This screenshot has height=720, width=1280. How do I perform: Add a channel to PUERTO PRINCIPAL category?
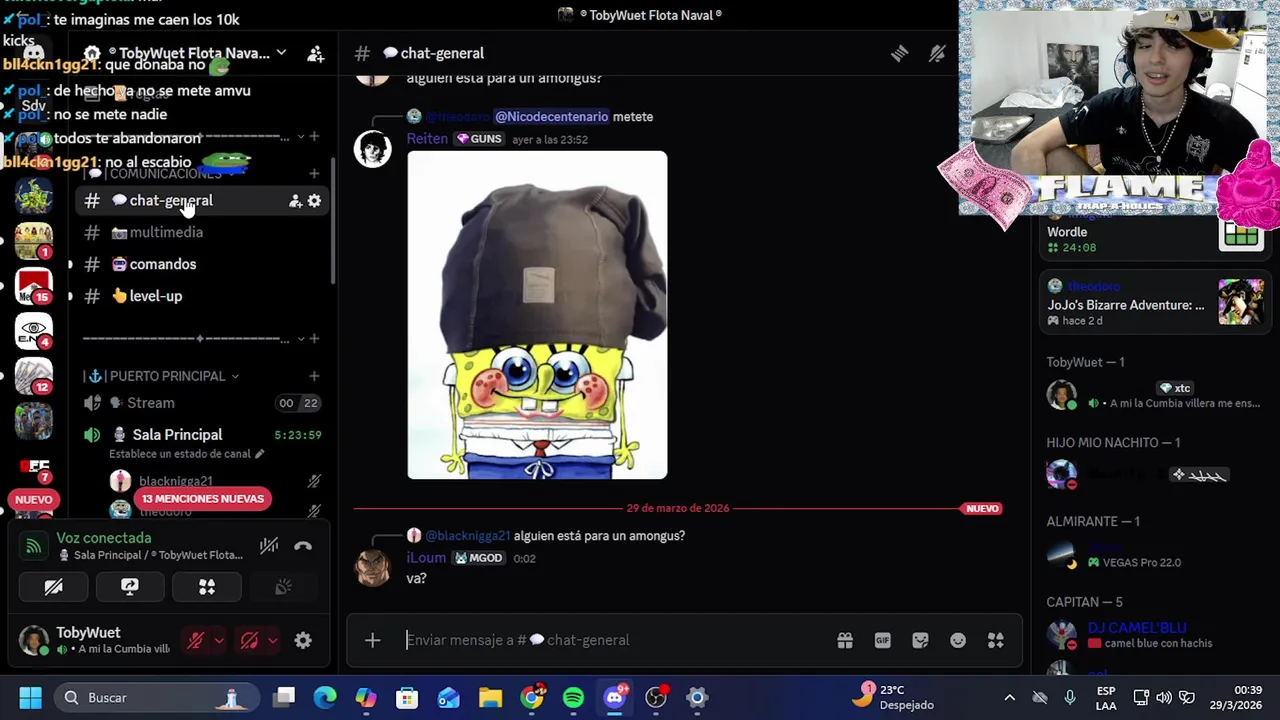(x=314, y=376)
